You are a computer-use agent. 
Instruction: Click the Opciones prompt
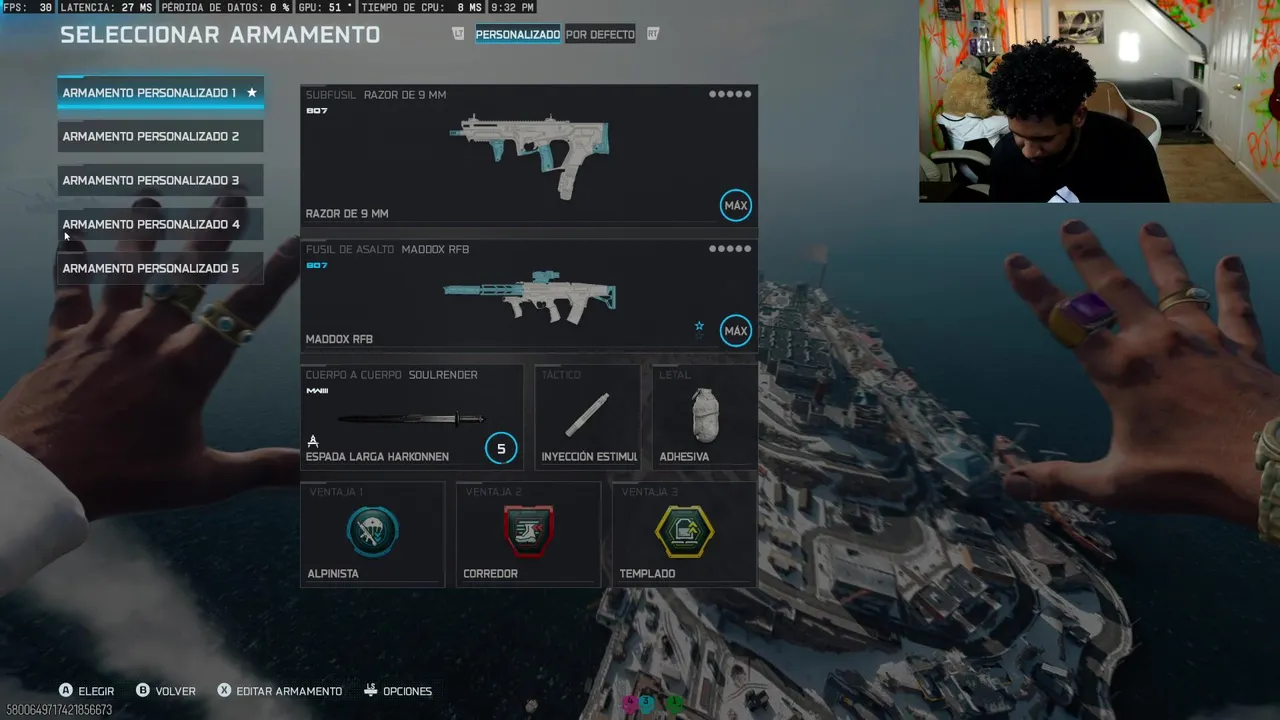pos(398,691)
